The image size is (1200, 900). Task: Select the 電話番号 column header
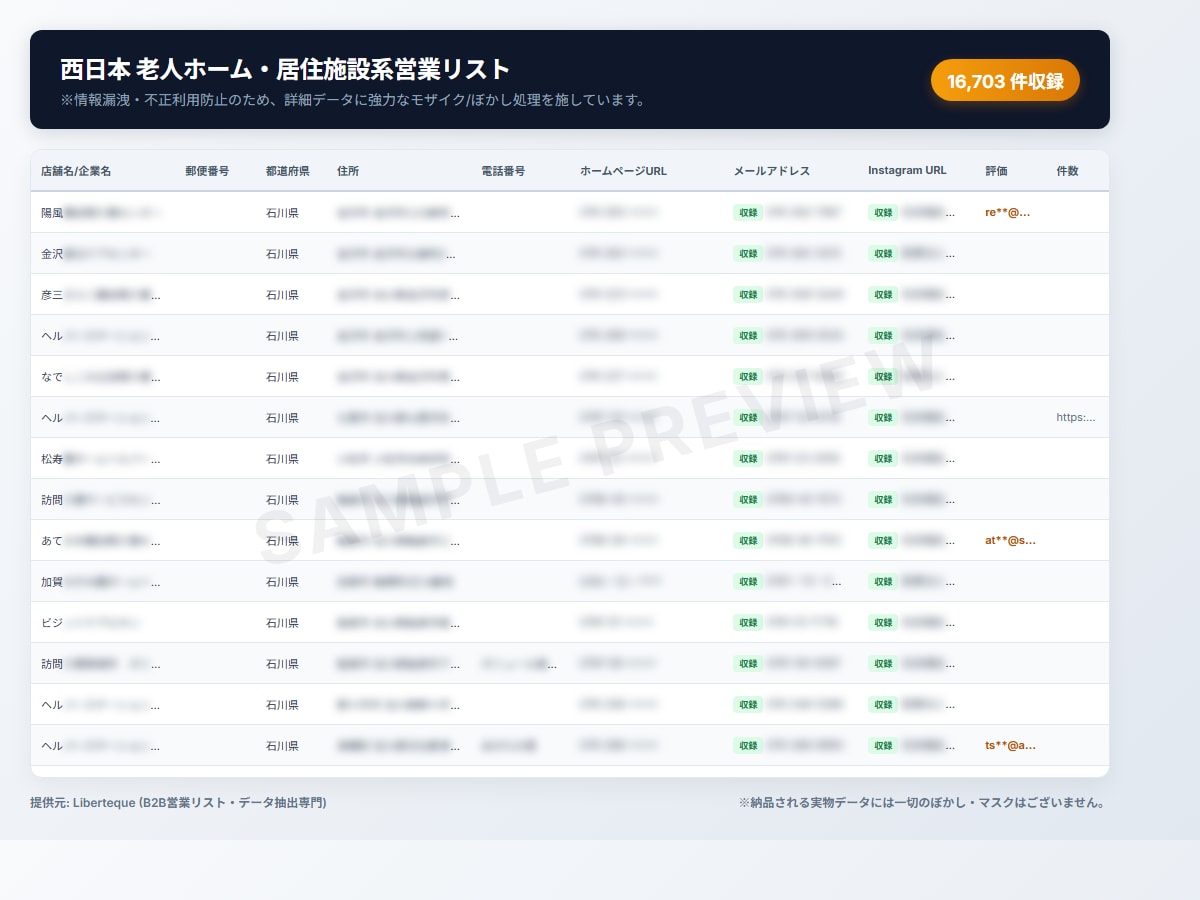click(503, 171)
